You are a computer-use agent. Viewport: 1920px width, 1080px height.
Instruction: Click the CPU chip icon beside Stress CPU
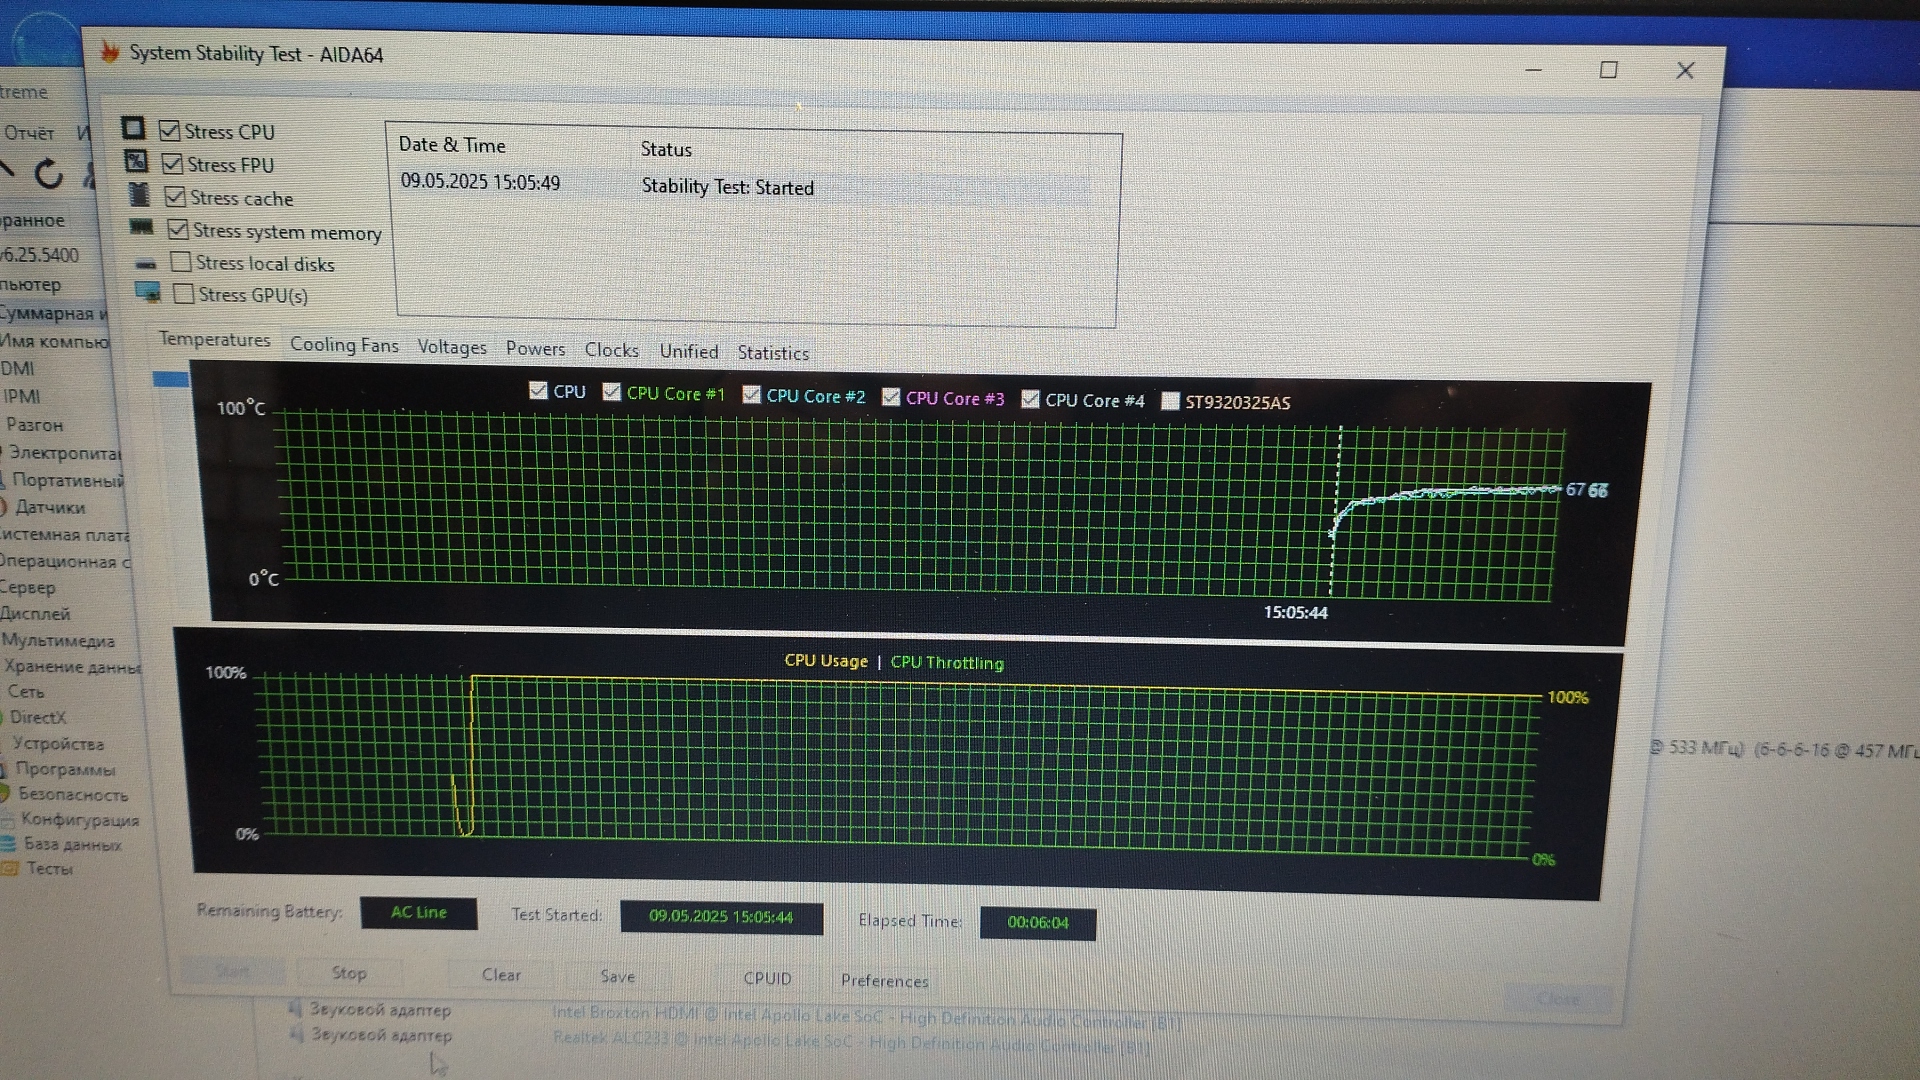point(133,128)
